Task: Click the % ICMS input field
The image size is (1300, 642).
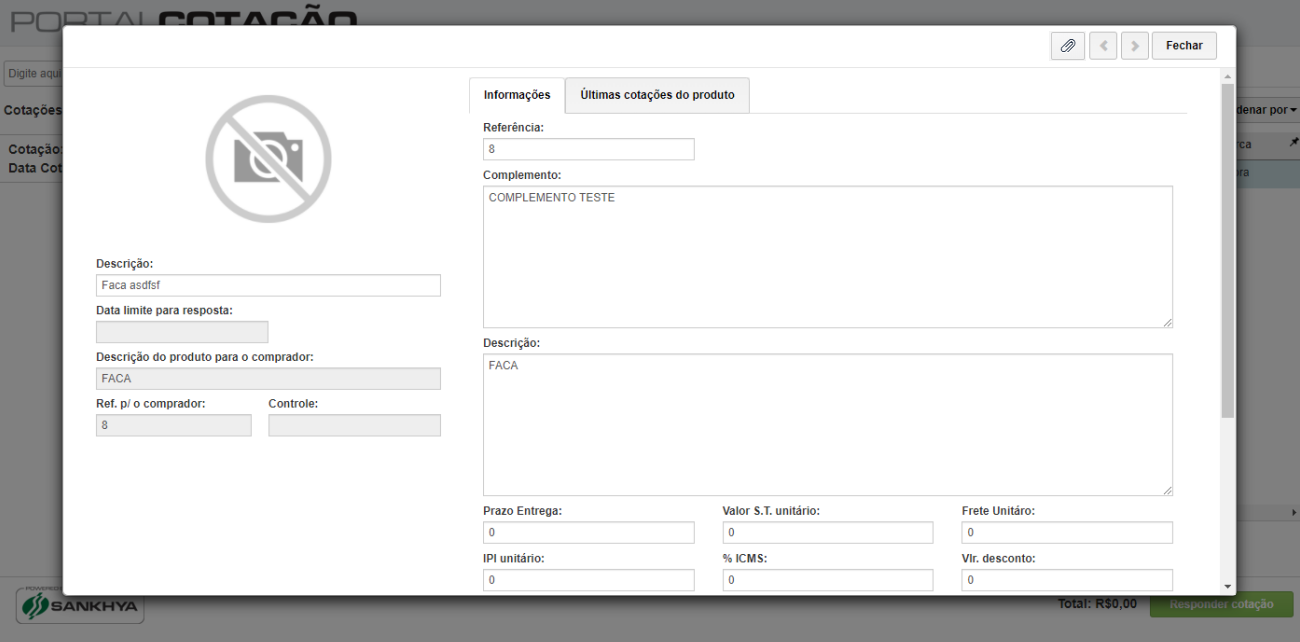Action: click(828, 580)
